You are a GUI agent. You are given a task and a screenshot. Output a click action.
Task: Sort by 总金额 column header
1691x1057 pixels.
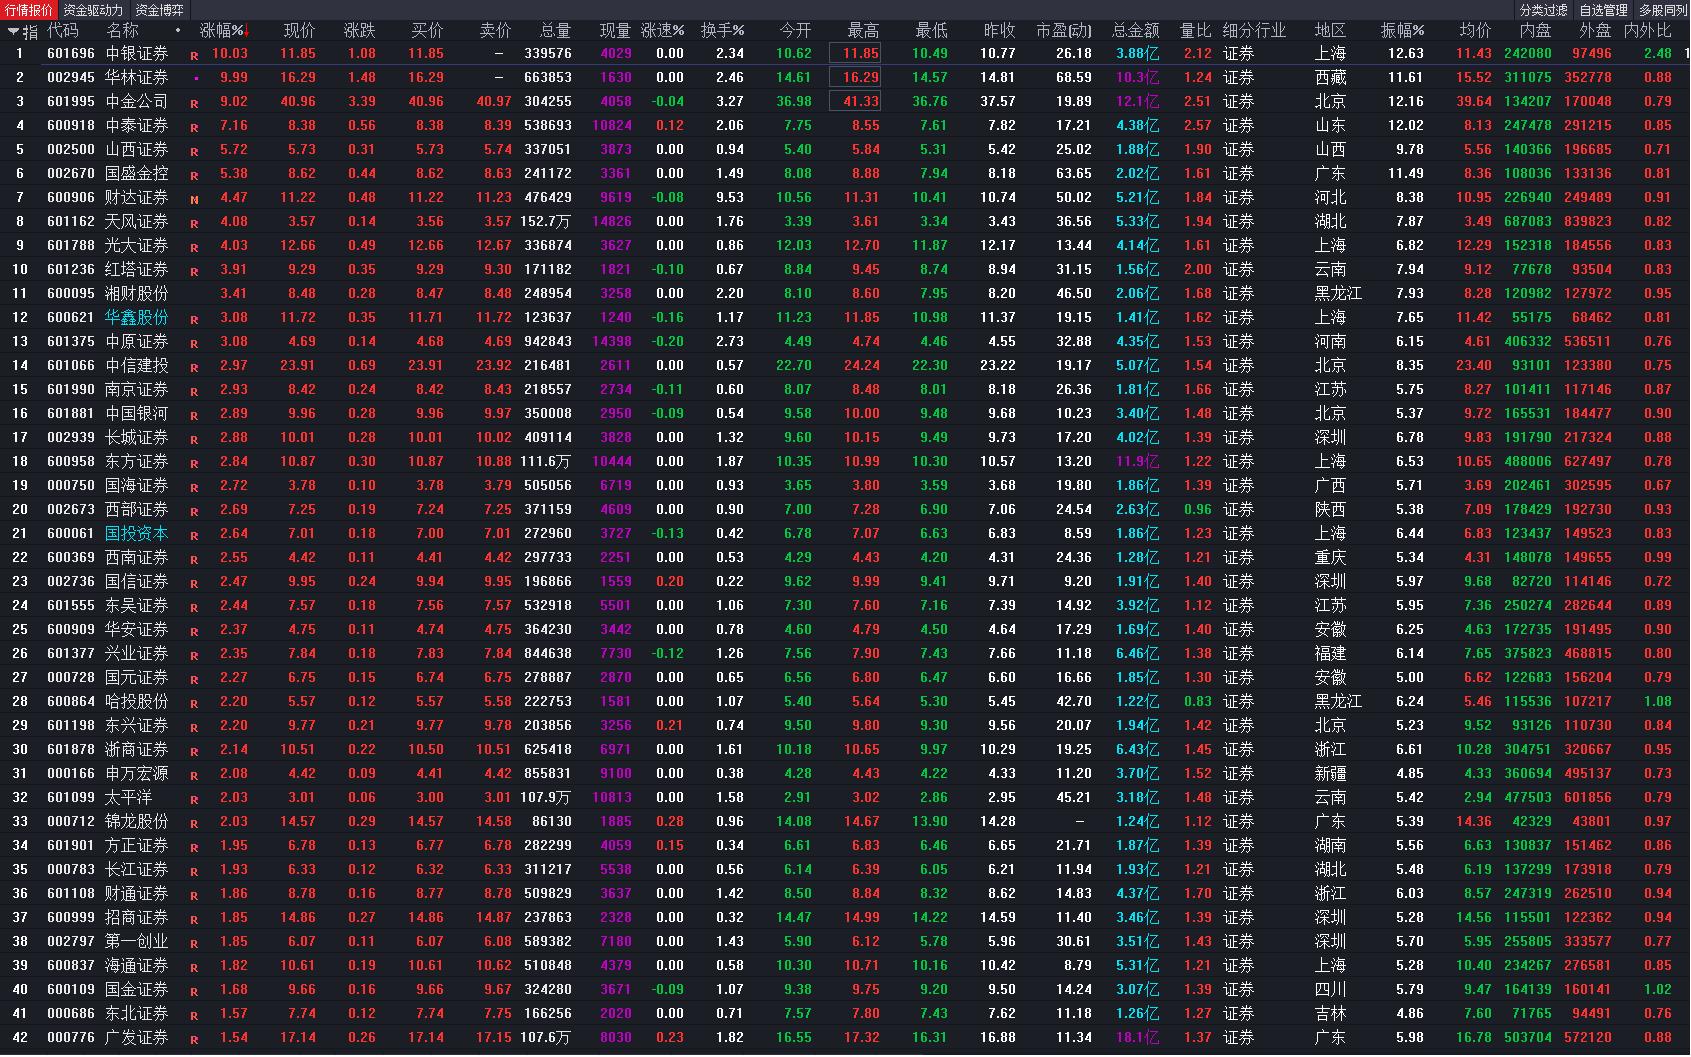click(1136, 31)
